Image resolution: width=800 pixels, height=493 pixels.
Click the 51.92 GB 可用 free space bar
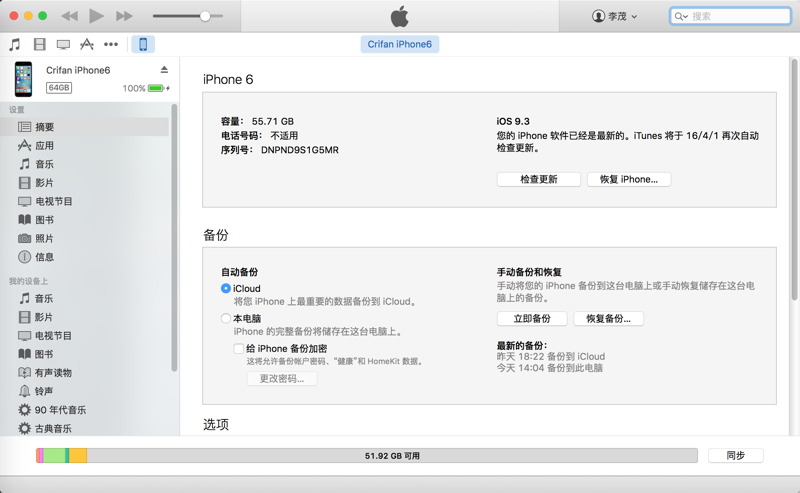point(392,455)
